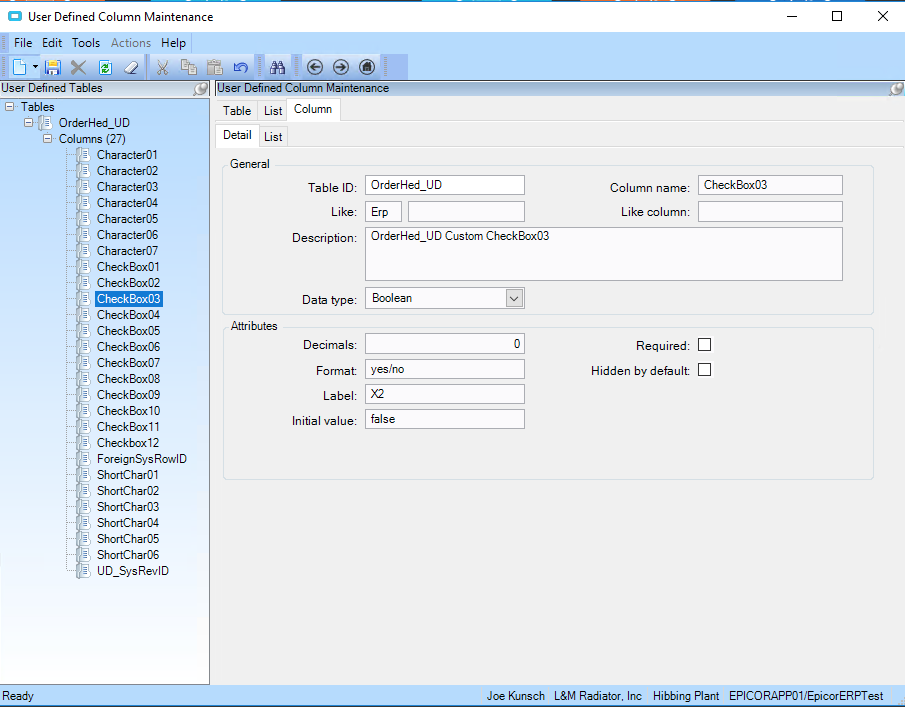Viewport: 905px width, 707px height.
Task: Click the binoculars Search icon
Action: (278, 67)
